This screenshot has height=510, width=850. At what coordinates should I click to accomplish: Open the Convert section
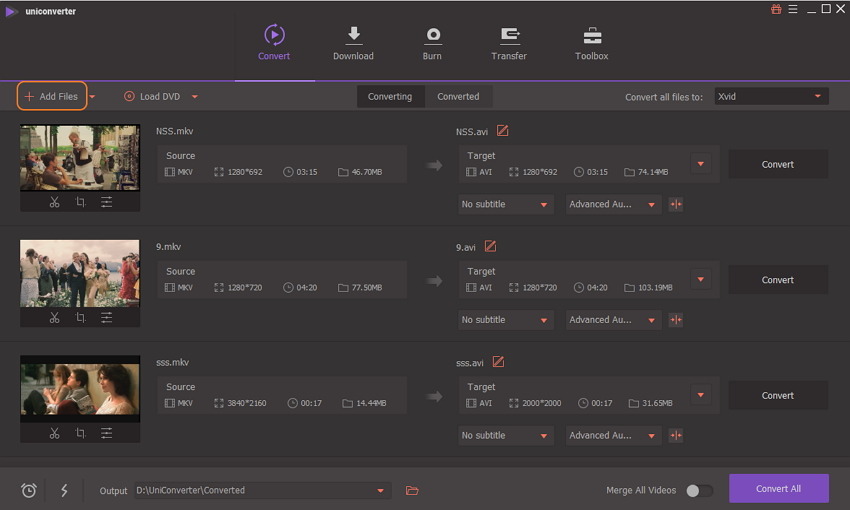(x=274, y=42)
